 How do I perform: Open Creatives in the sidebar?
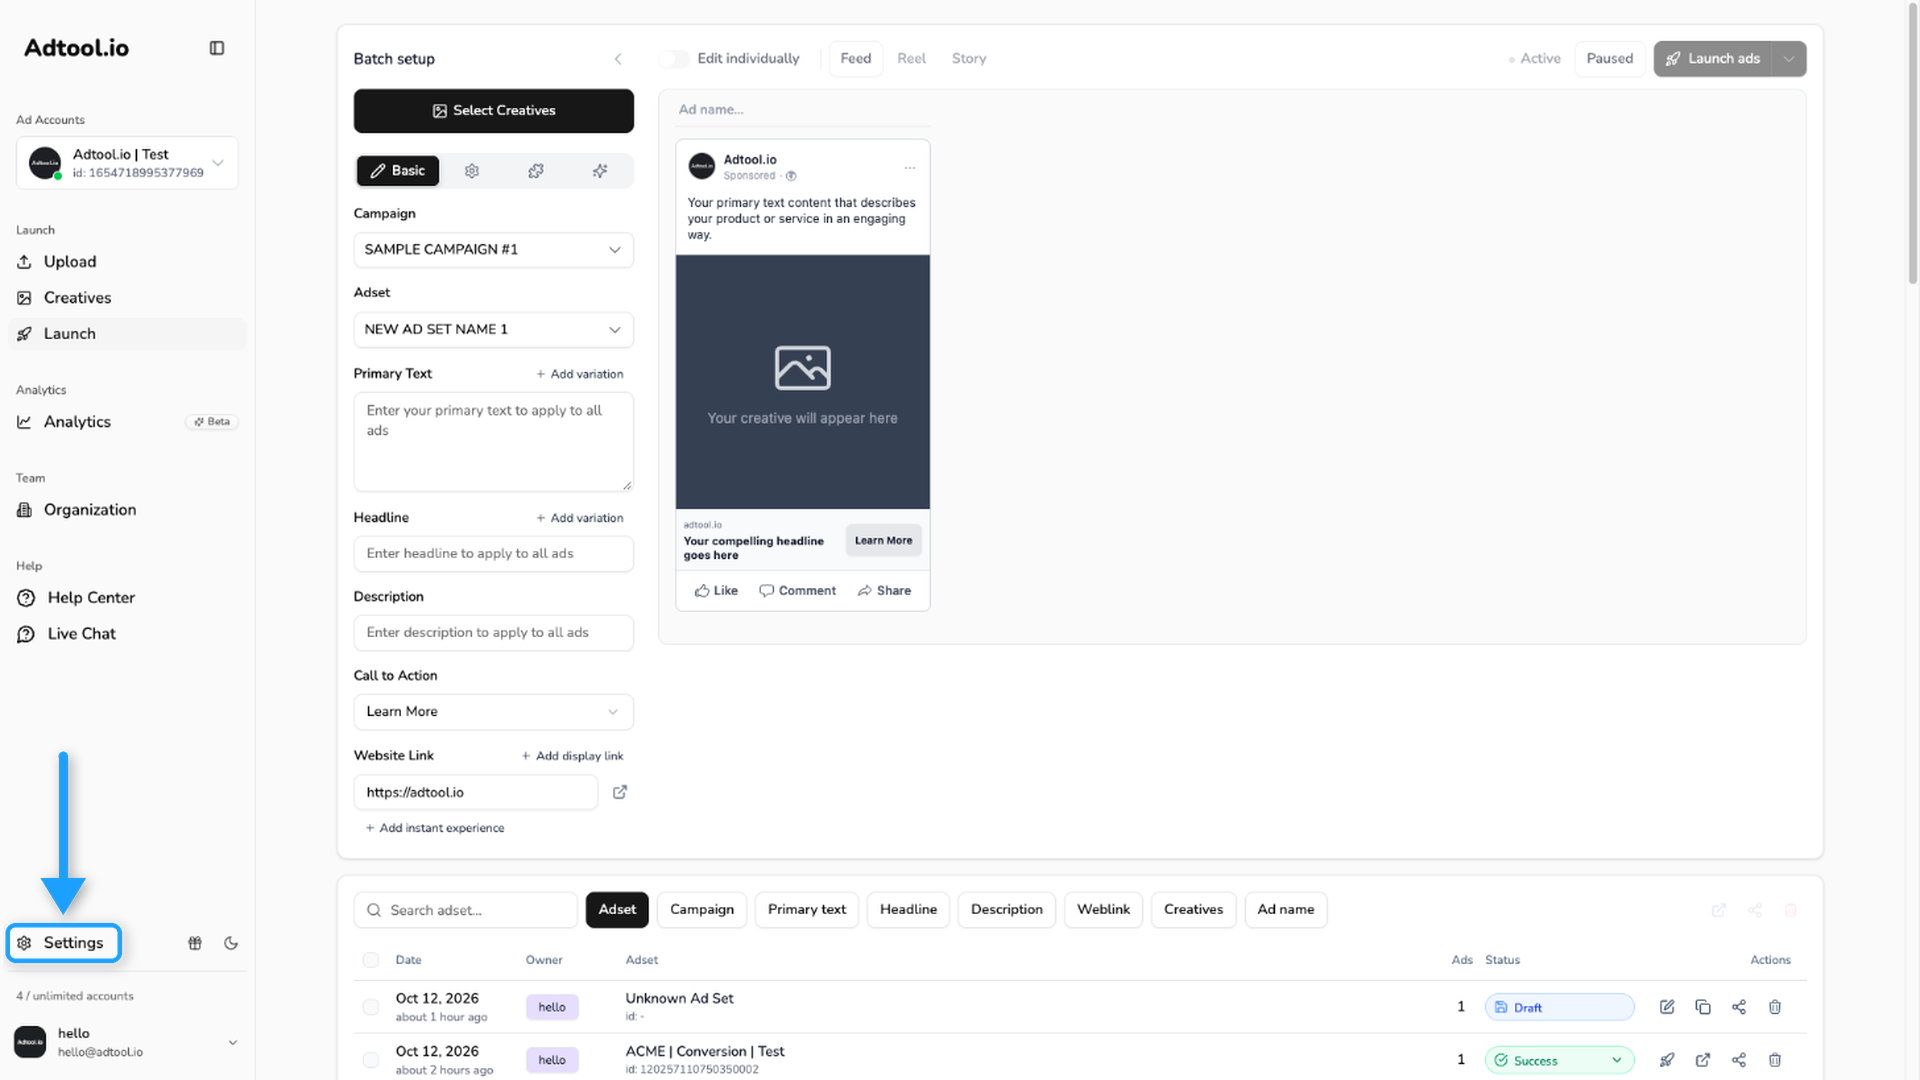point(127,298)
